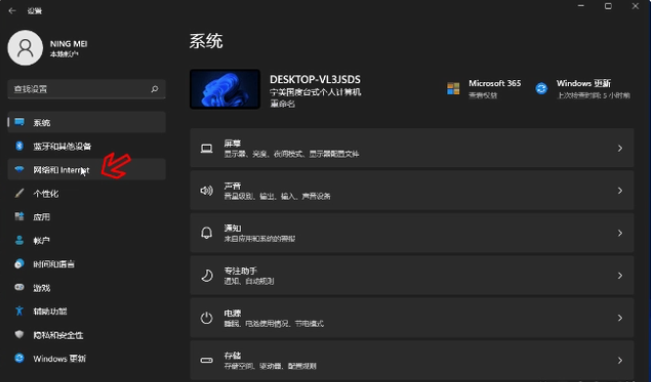Screen dimensions: 651x382
Task: Expand the 电源 settings chevron
Action: click(620, 318)
